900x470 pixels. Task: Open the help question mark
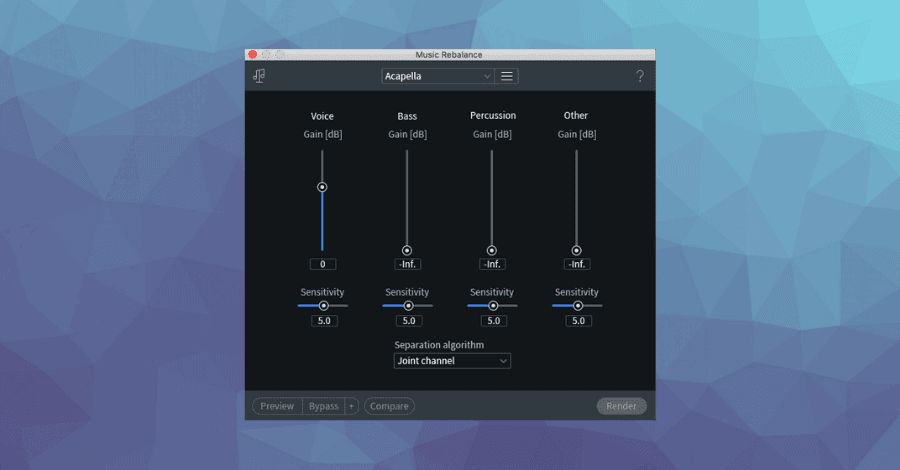640,76
